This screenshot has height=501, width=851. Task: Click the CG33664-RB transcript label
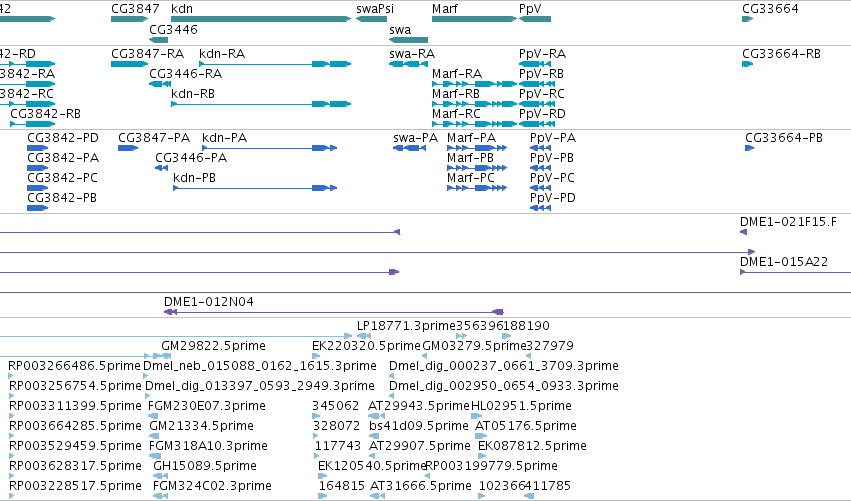pyautogui.click(x=782, y=54)
